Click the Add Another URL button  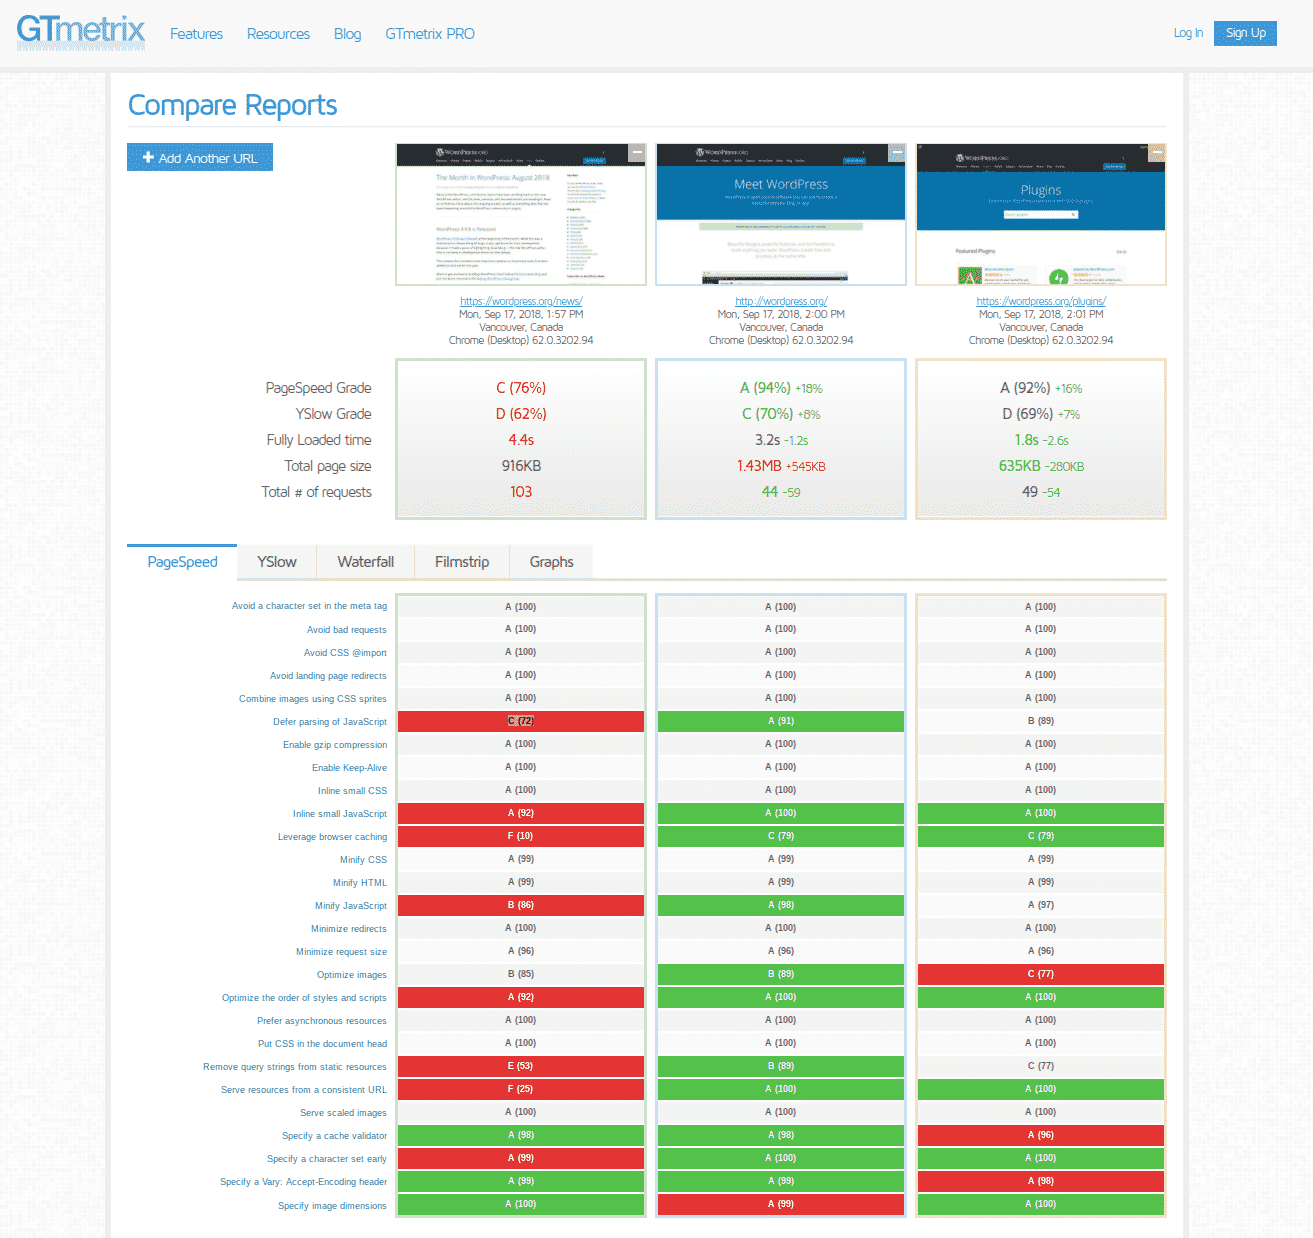coord(200,157)
